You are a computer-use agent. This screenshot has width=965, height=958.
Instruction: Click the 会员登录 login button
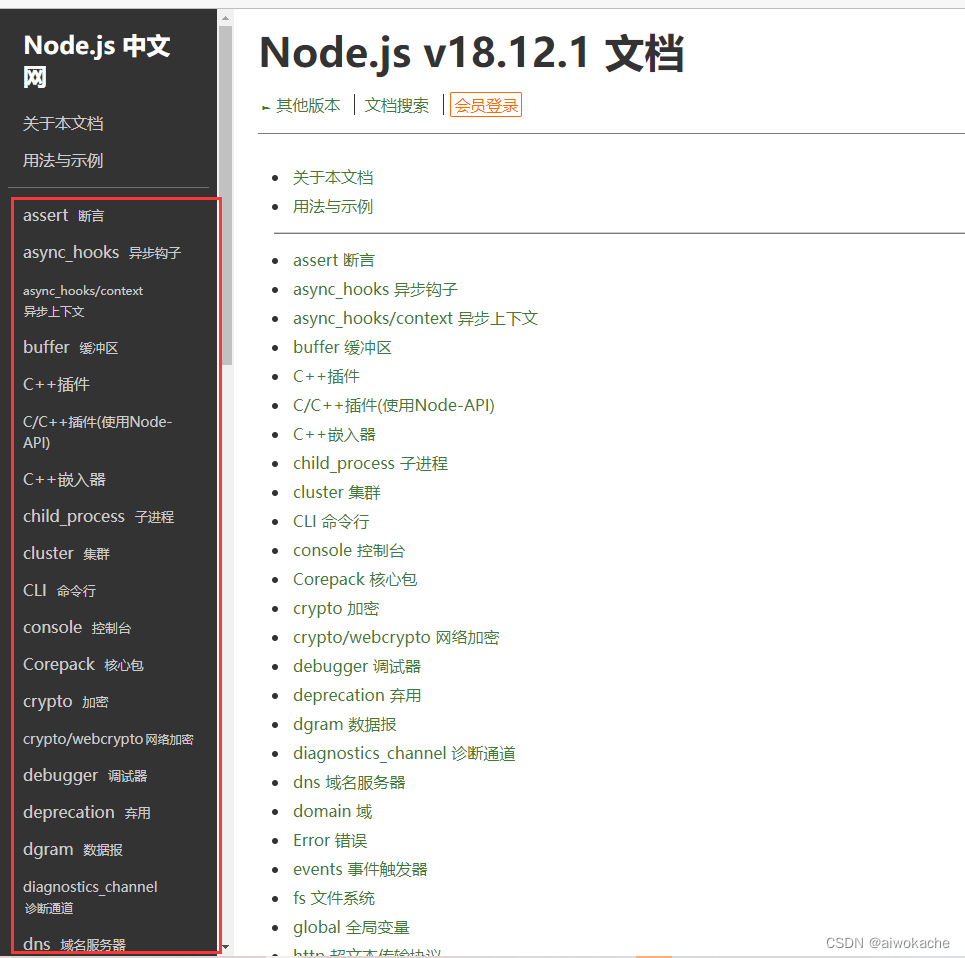tap(486, 105)
